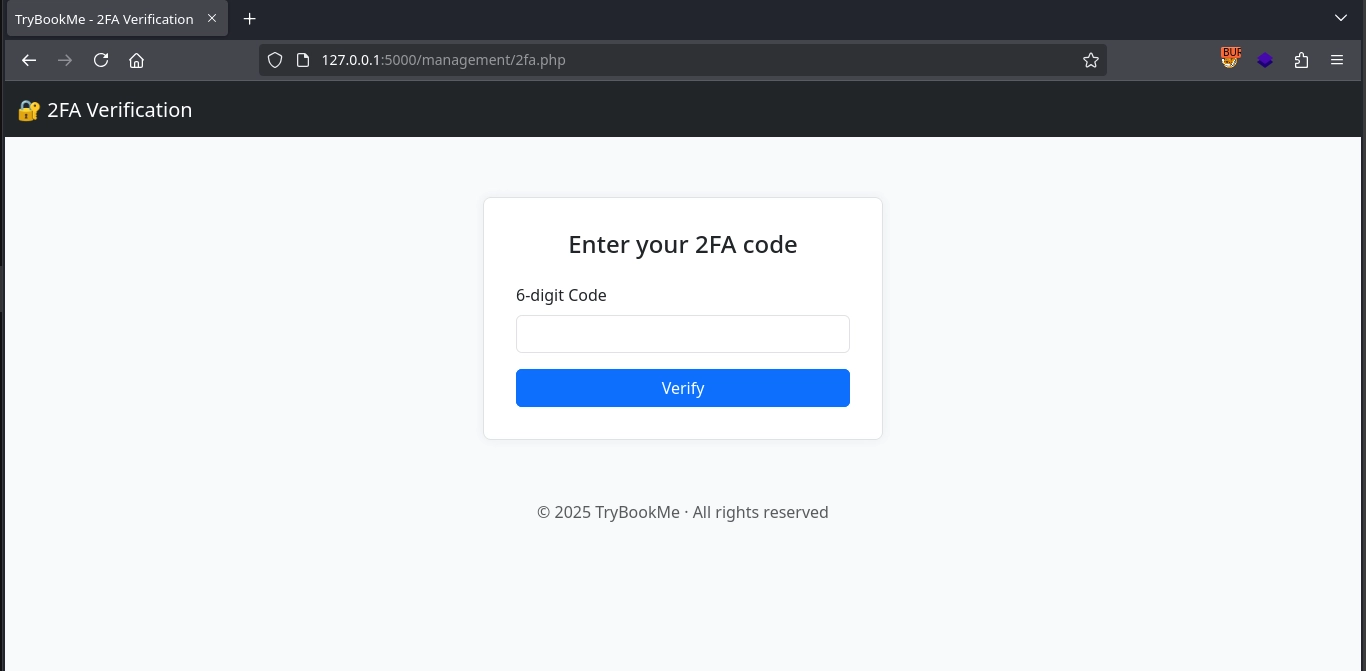
Task: Click the 6-digit Code input field
Action: [x=683, y=334]
